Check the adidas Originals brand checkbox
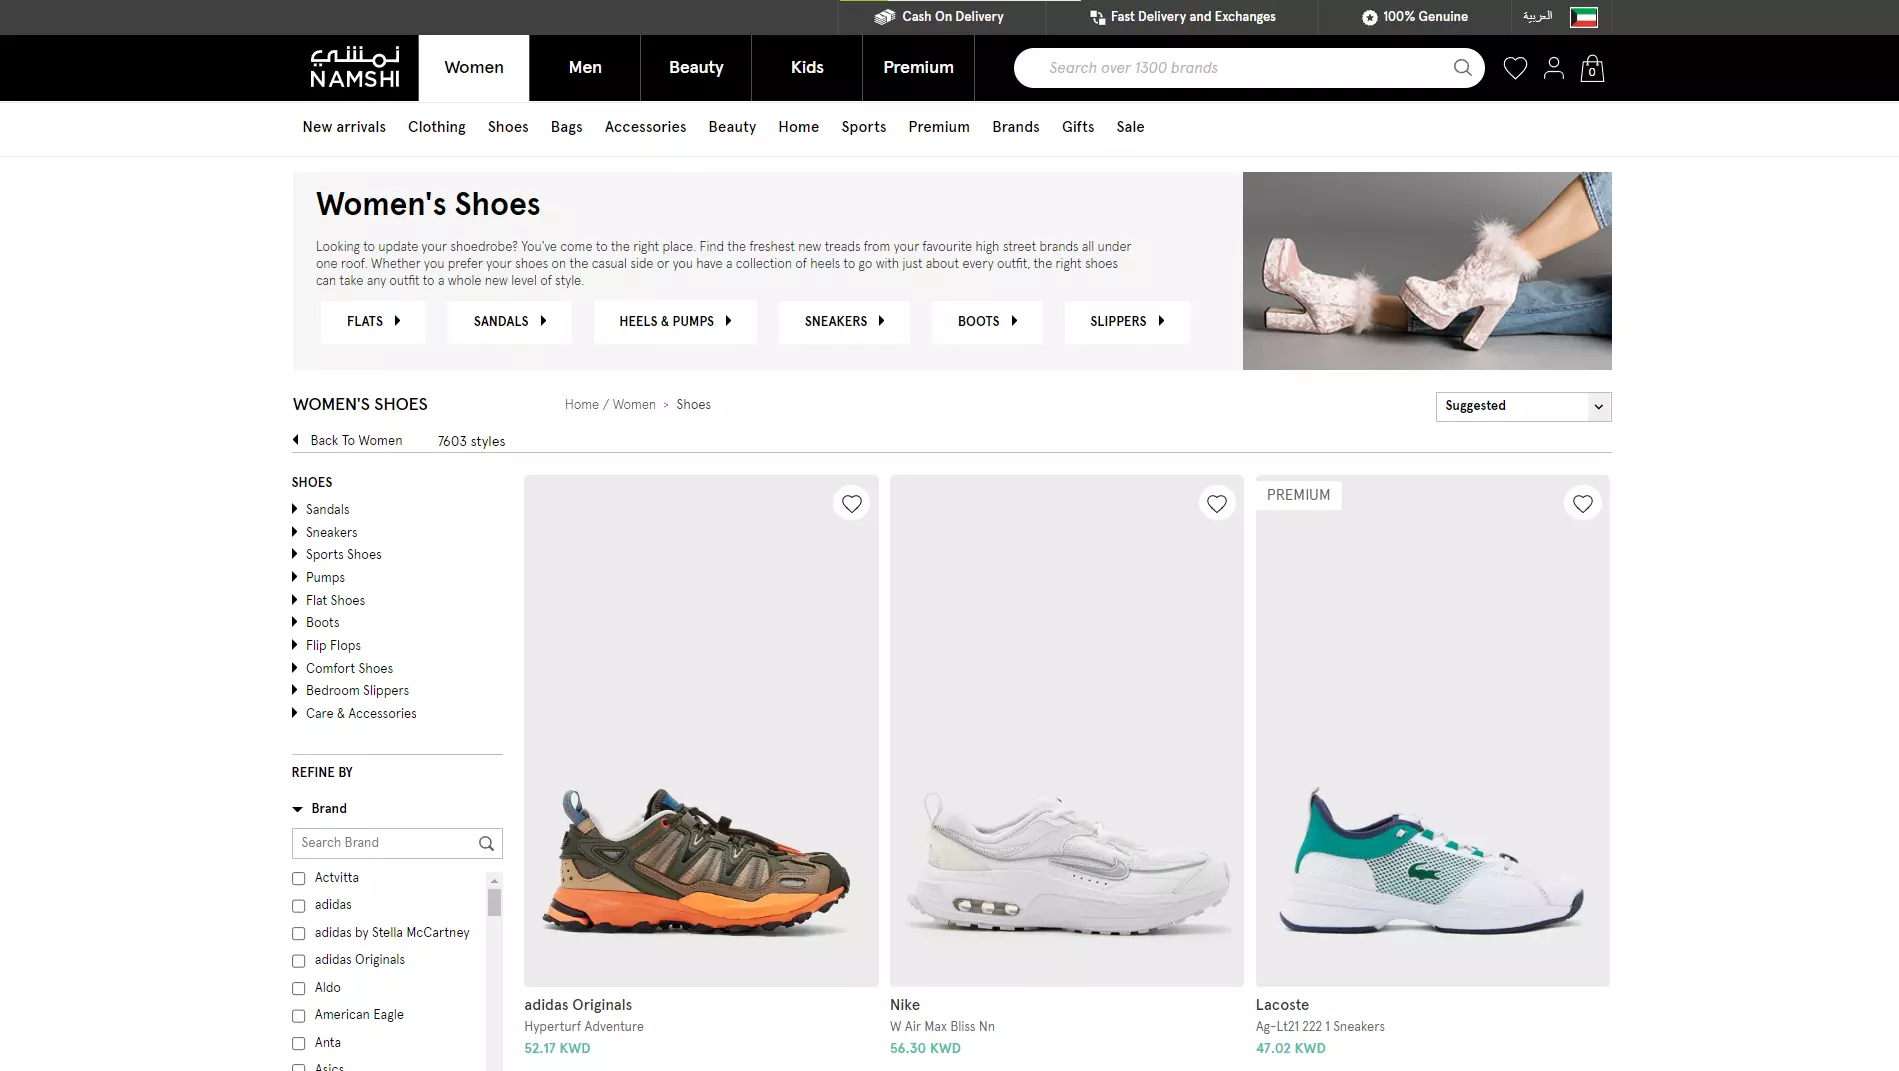Viewport: 1899px width, 1071px height. [x=298, y=961]
